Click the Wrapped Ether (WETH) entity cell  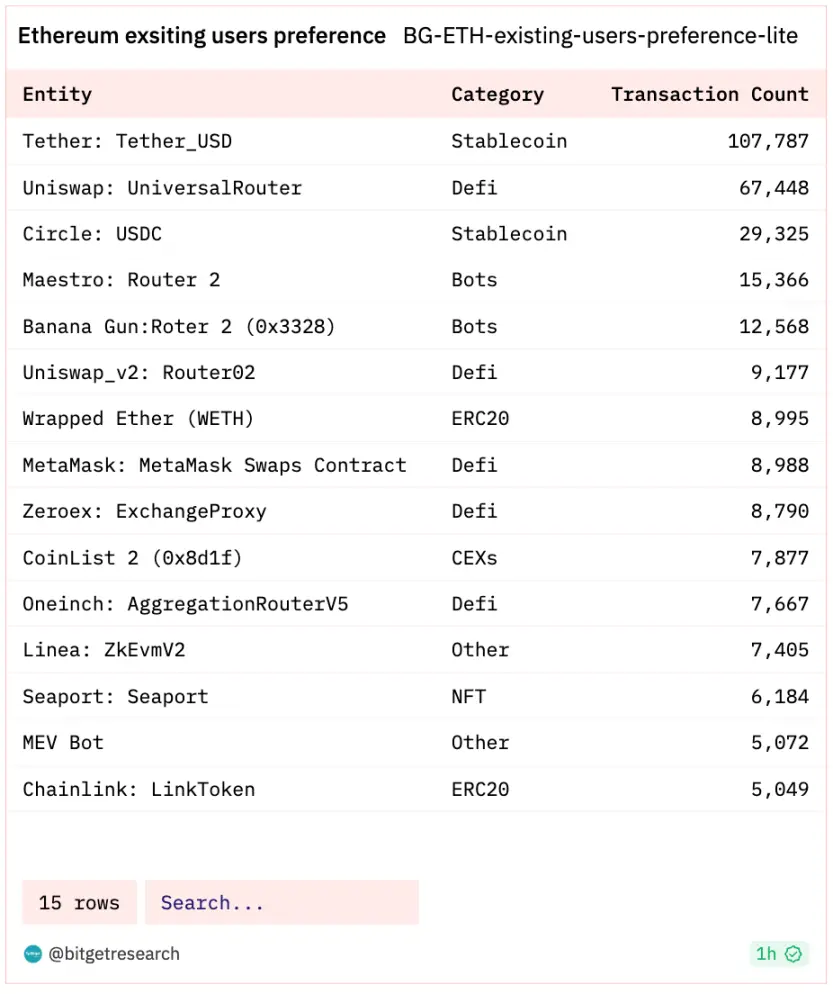(138, 419)
